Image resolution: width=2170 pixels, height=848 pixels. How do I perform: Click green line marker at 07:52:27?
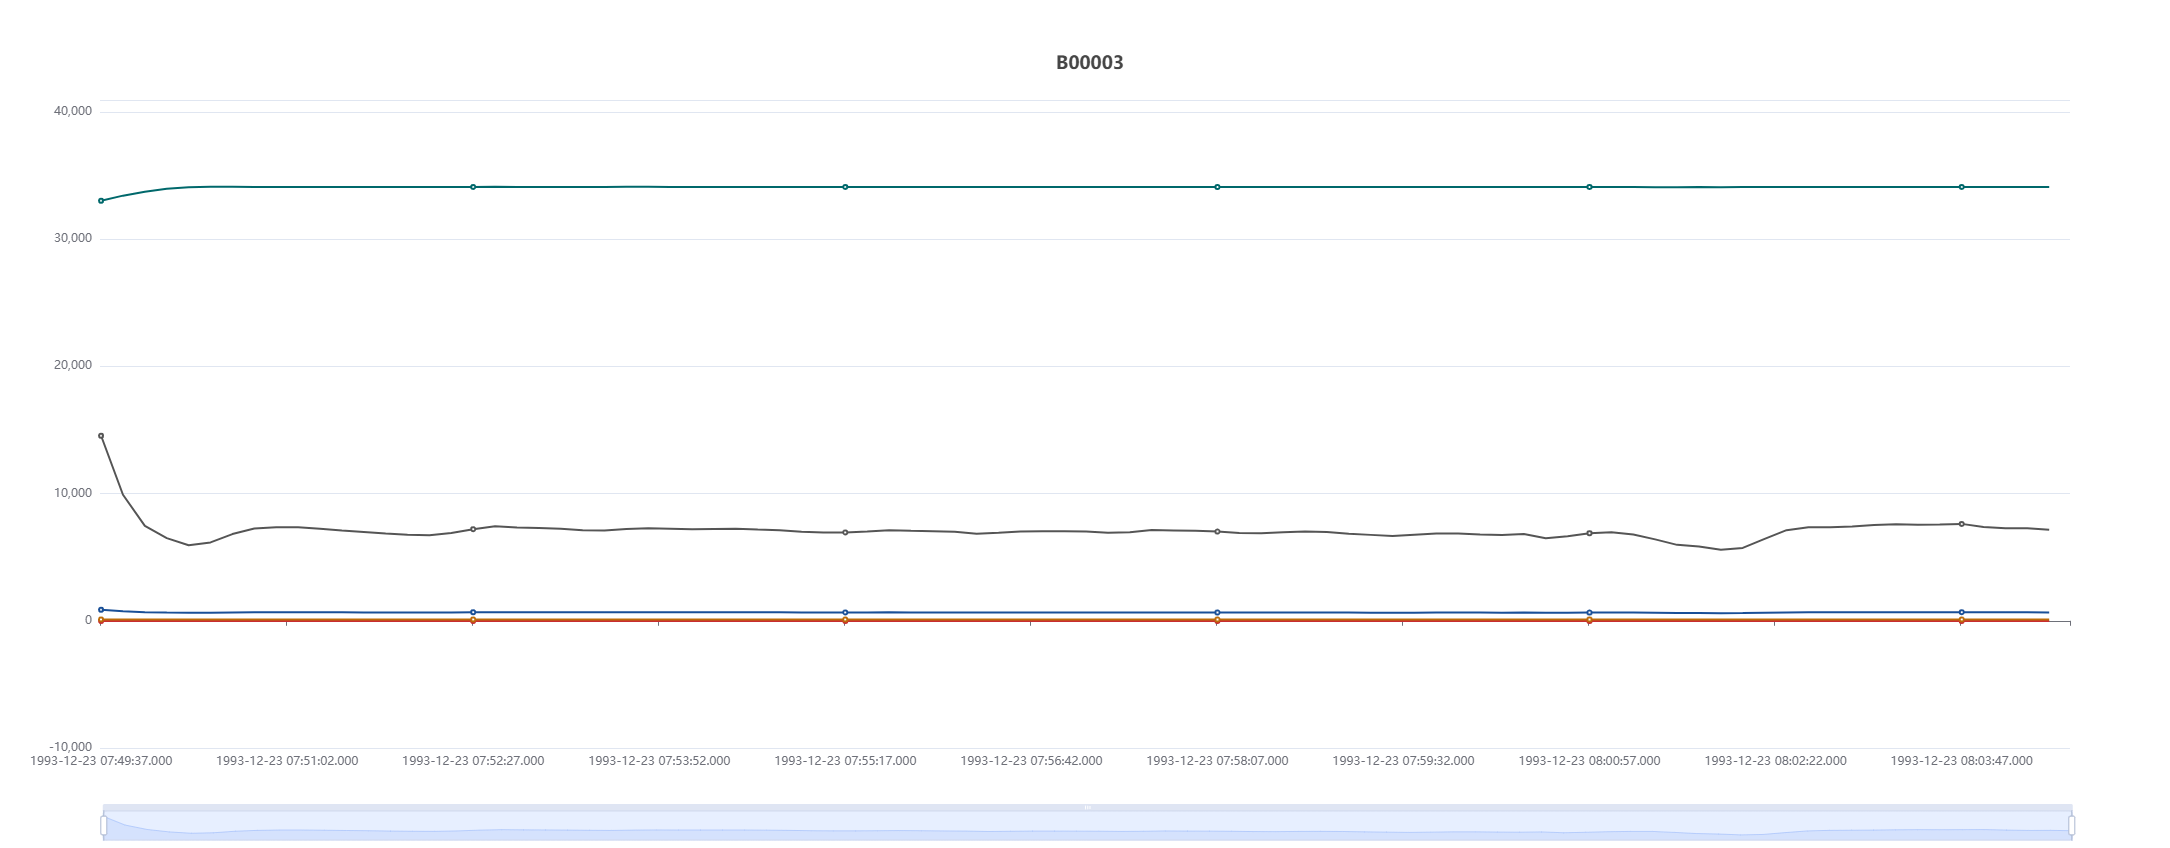point(473,187)
